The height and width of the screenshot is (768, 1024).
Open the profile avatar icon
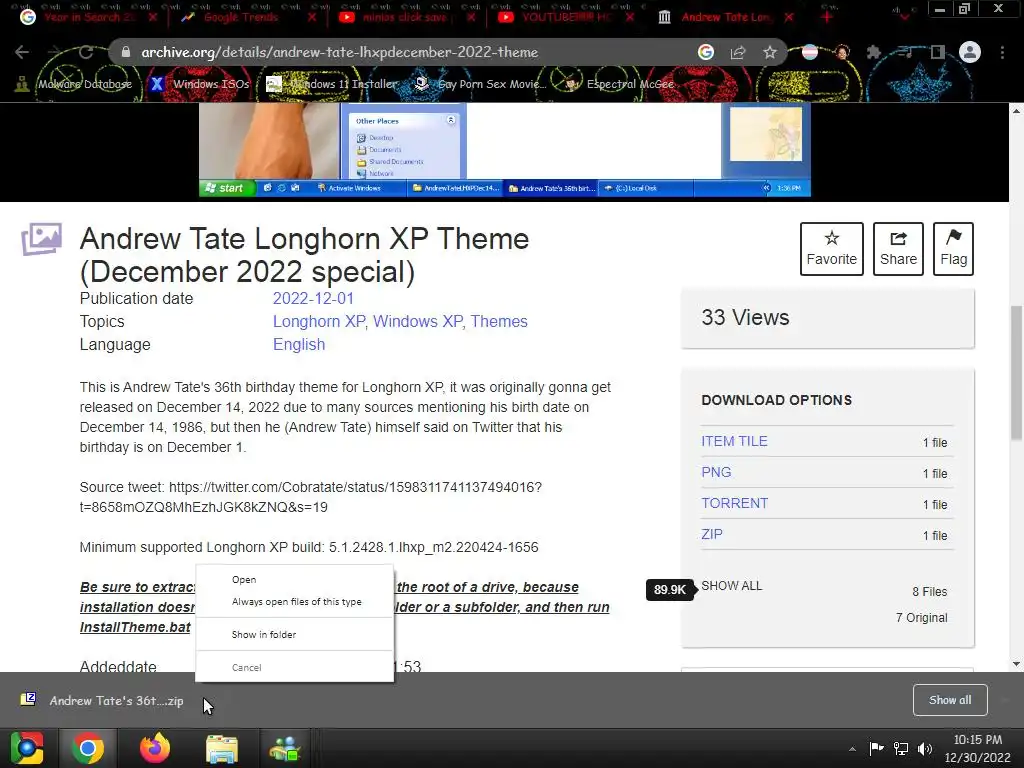point(970,52)
